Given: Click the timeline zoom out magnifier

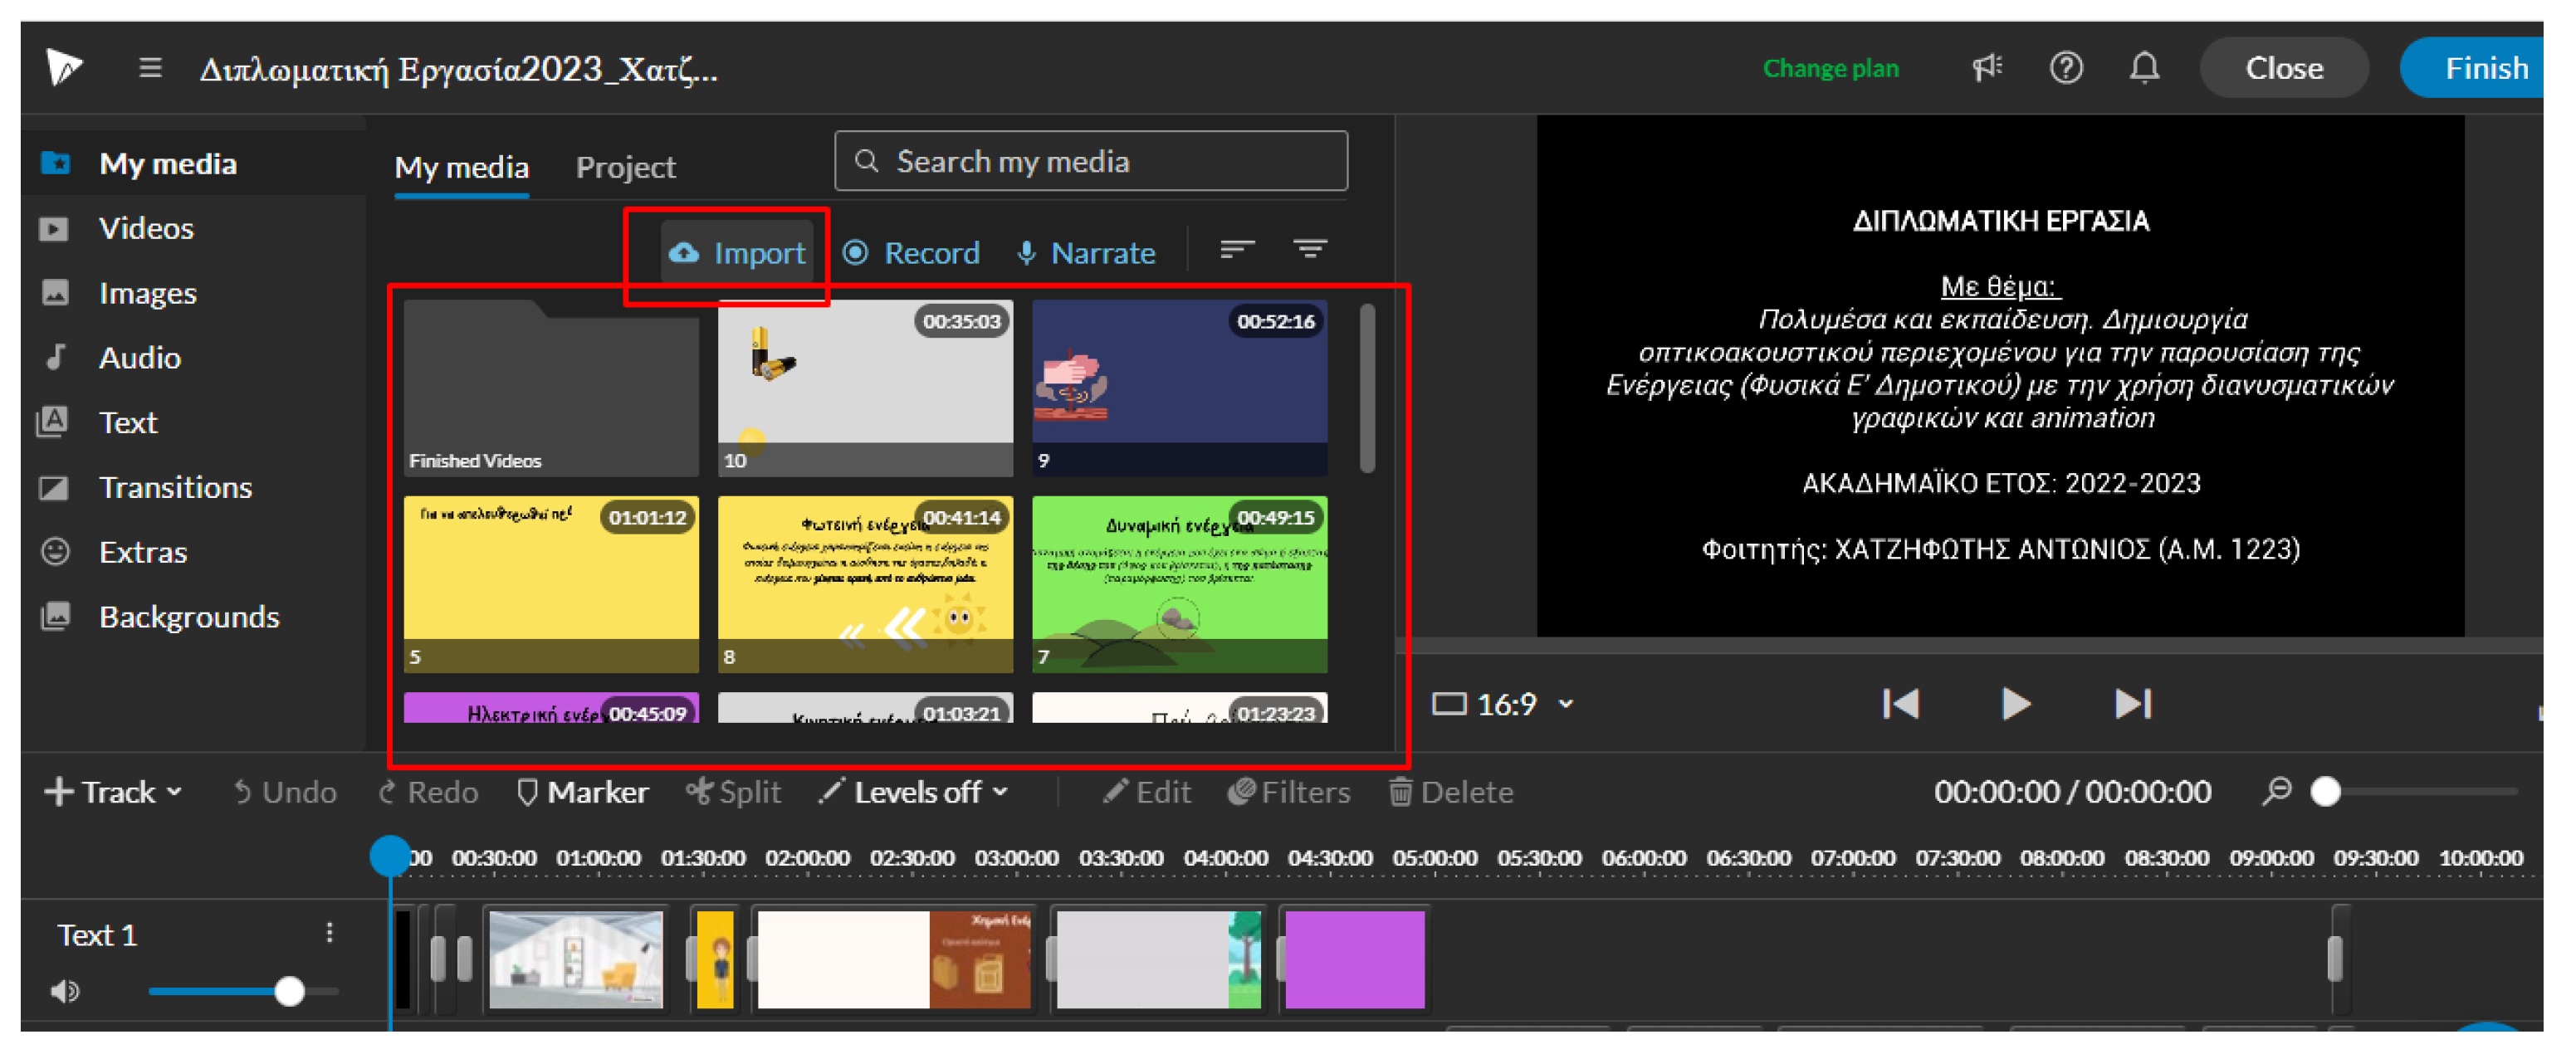Looking at the screenshot, I should coord(2277,791).
